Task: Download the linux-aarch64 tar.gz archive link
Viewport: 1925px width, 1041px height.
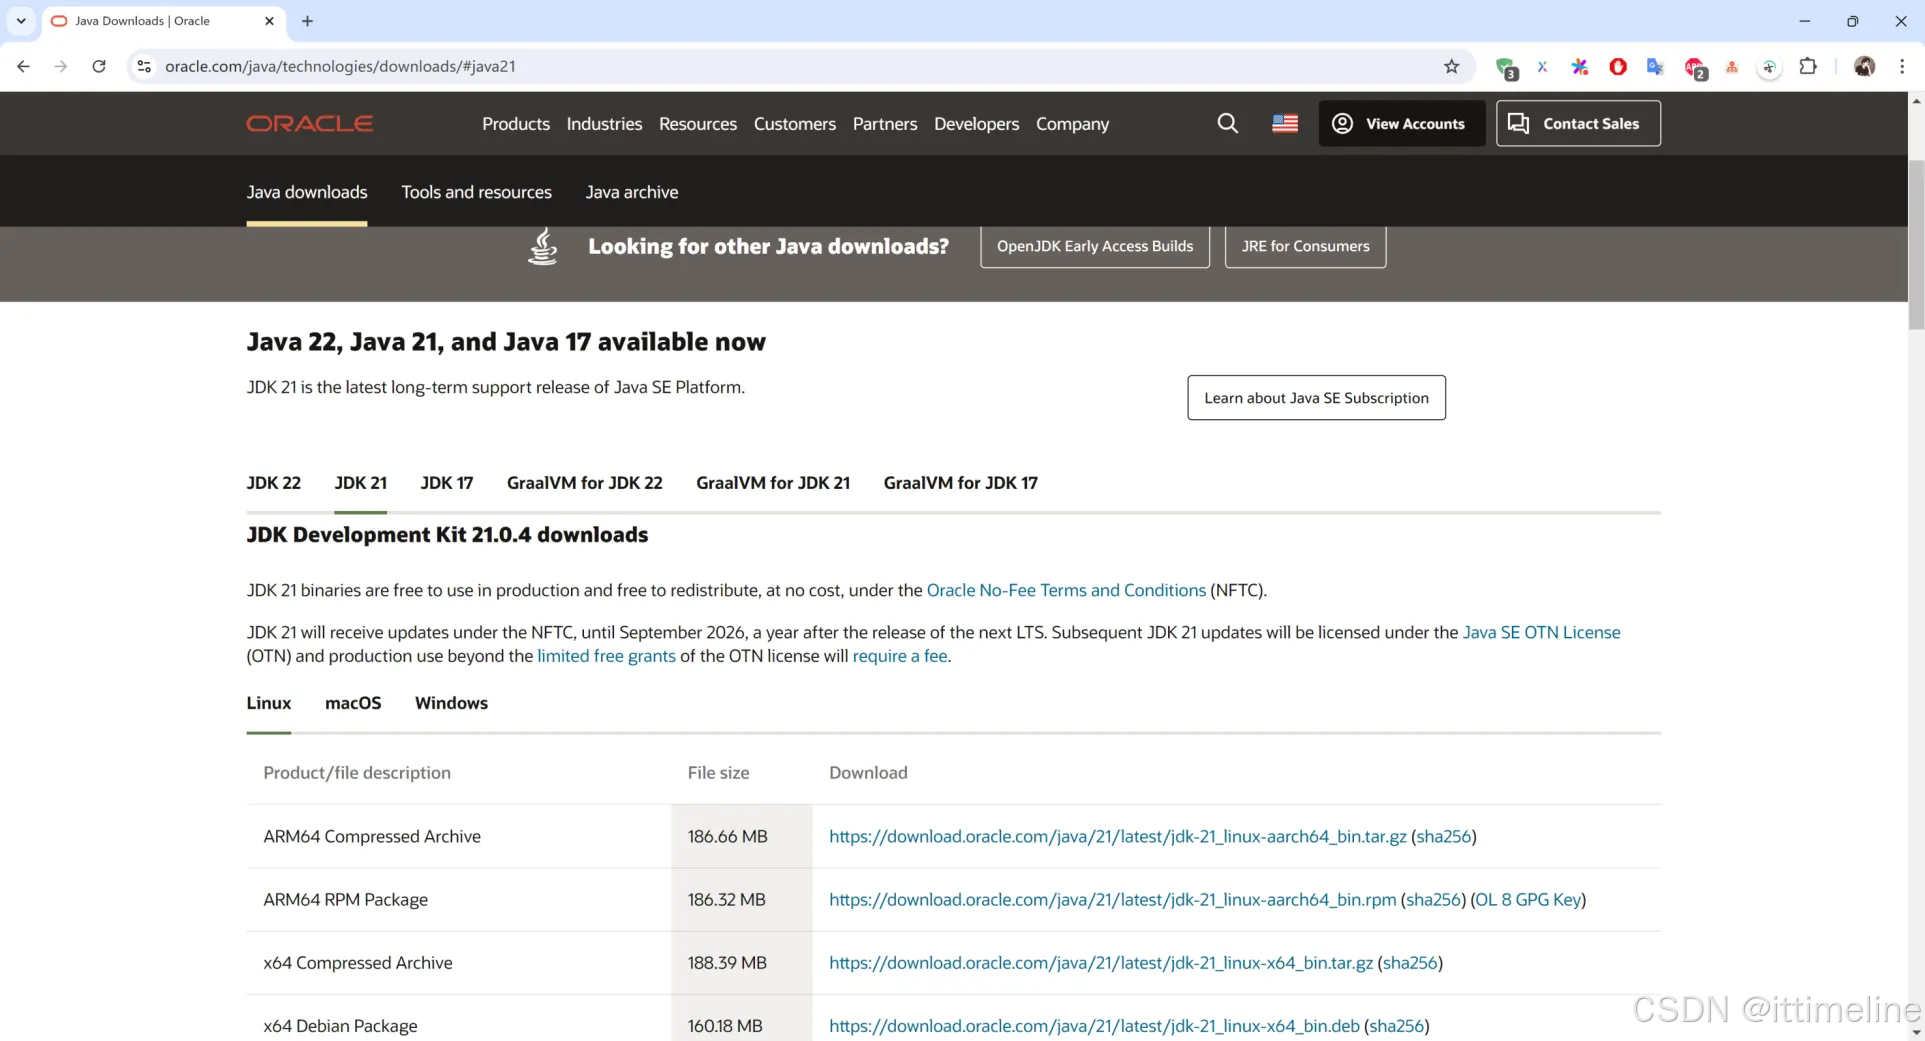Action: coord(1118,836)
